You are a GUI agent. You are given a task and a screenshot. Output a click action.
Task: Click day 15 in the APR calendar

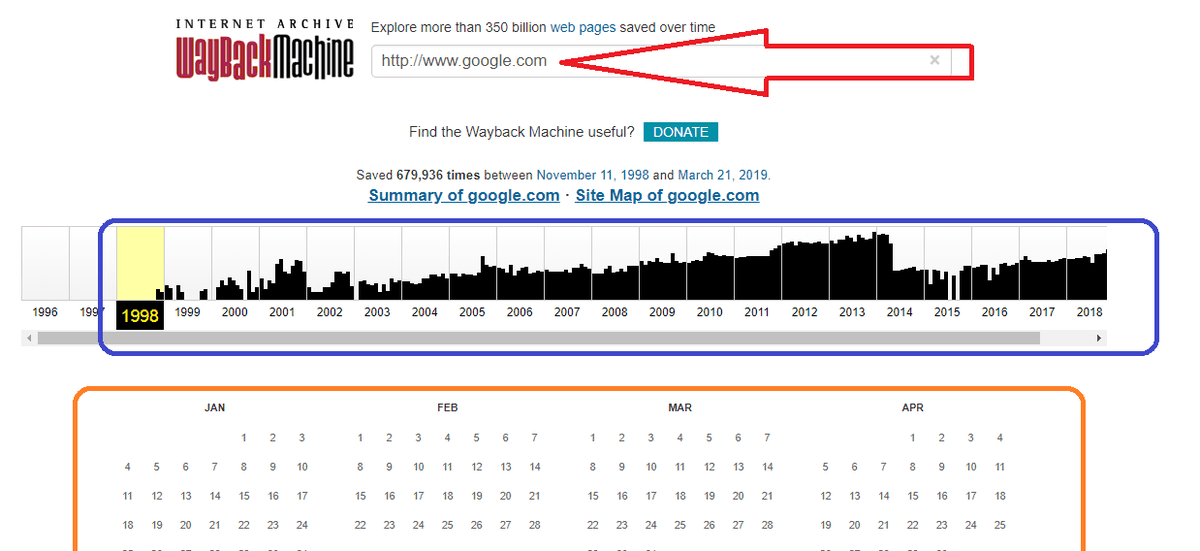coord(913,496)
